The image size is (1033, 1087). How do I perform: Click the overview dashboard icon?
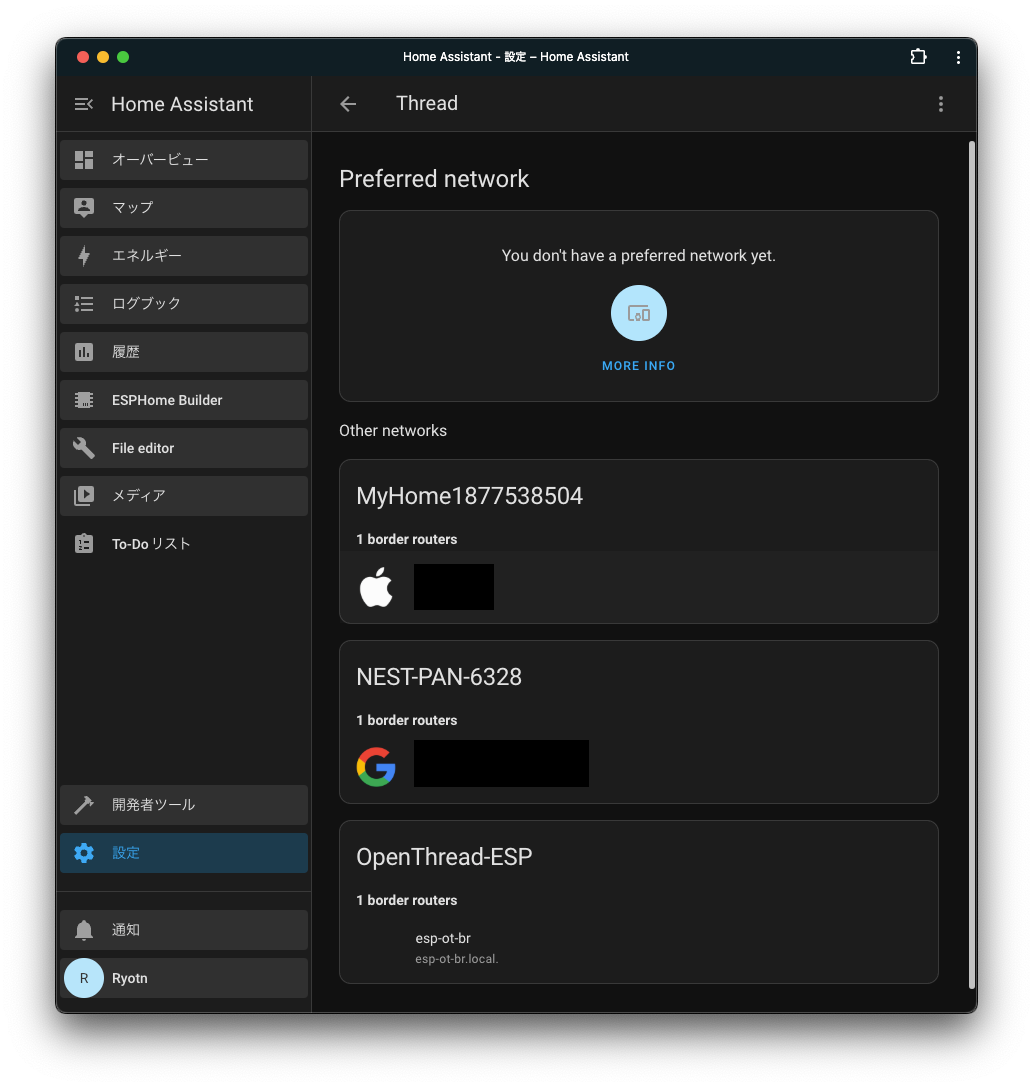pos(84,160)
